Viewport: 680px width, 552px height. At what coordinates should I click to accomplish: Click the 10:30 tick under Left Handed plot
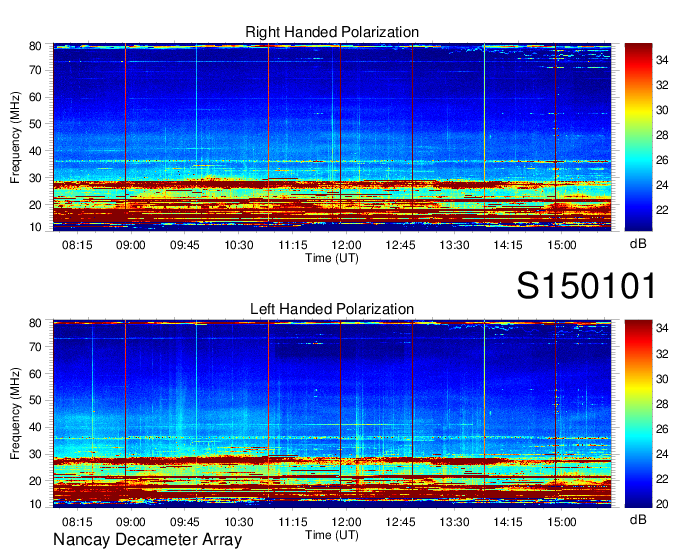(239, 522)
